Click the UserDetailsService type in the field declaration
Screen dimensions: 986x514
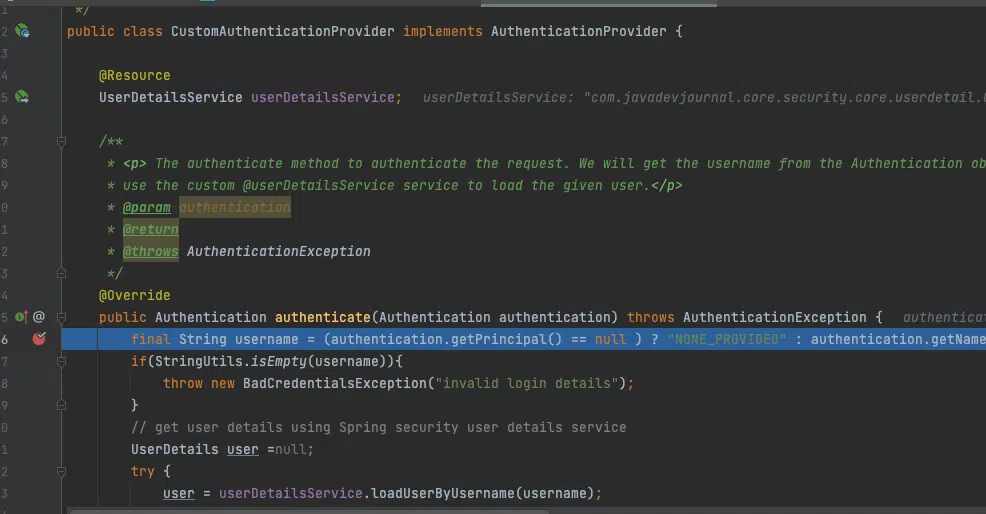coord(170,98)
